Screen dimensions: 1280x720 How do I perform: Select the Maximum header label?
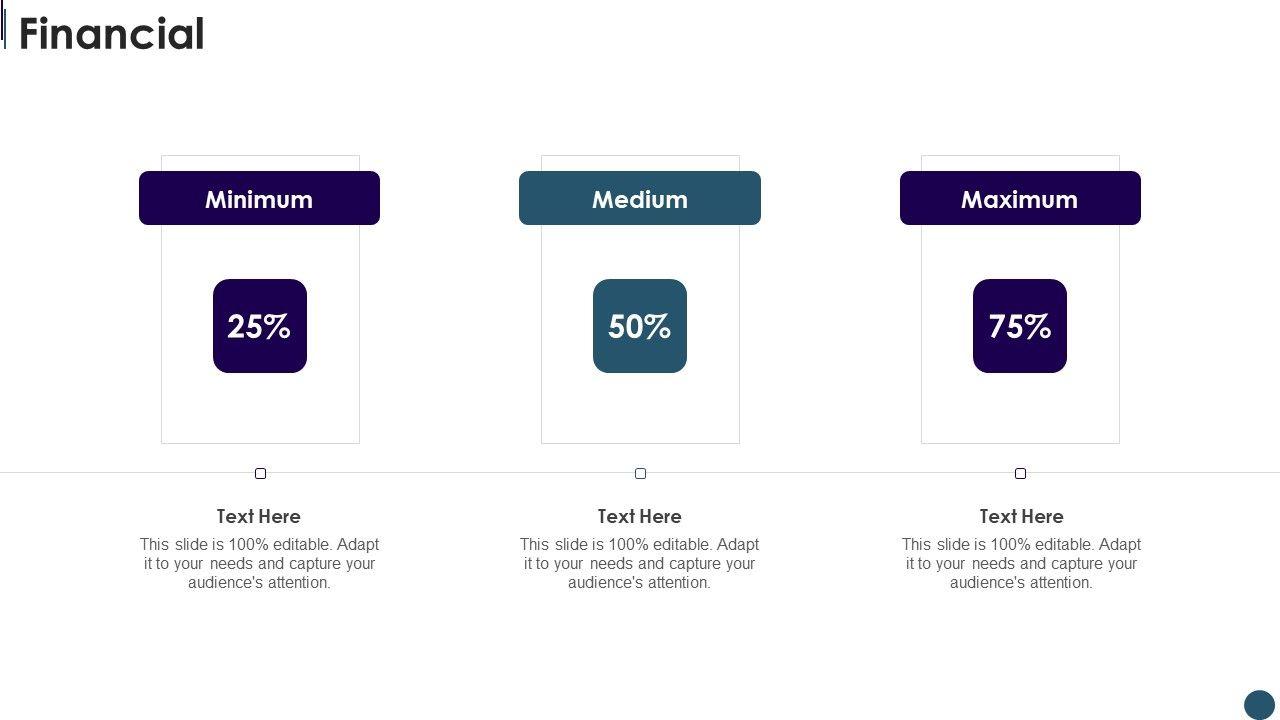point(1020,199)
